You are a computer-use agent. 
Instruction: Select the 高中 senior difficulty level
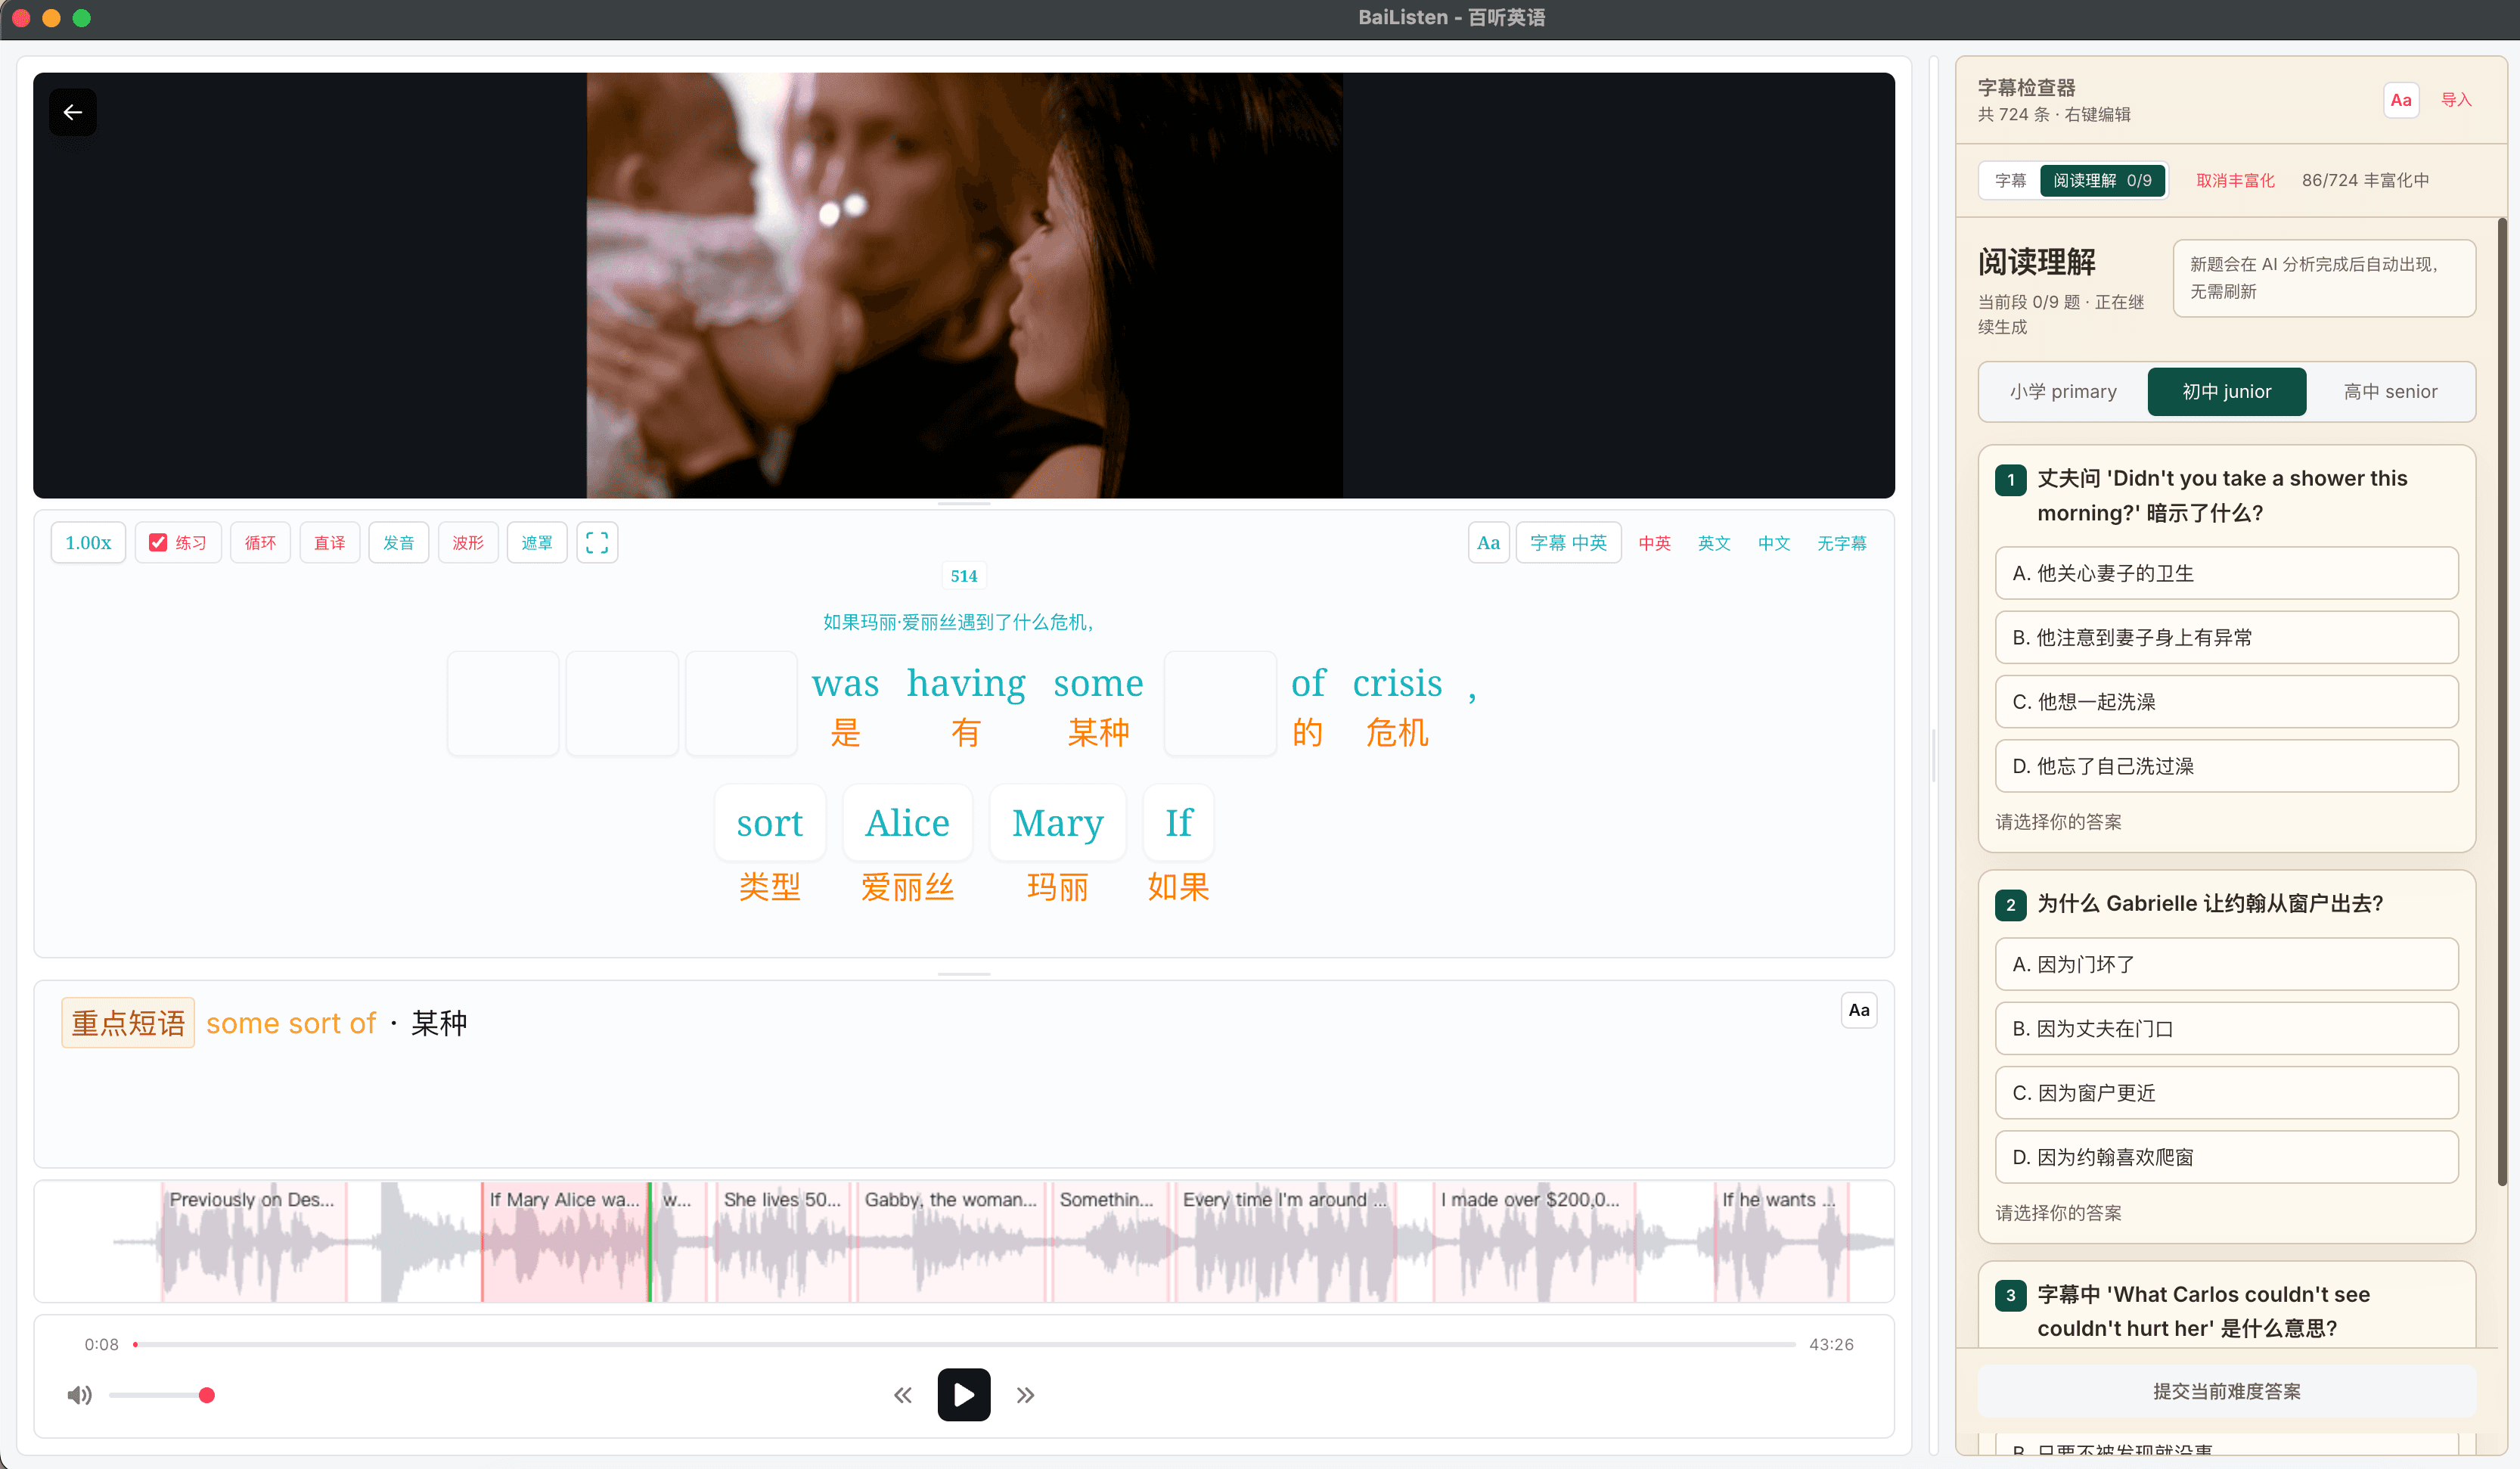tap(2390, 392)
